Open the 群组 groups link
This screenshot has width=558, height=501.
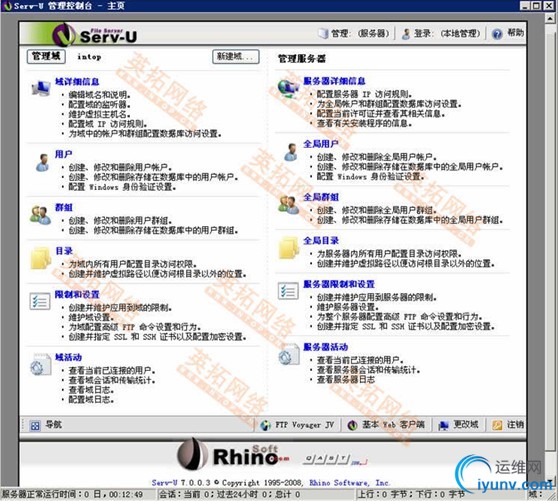click(x=64, y=207)
